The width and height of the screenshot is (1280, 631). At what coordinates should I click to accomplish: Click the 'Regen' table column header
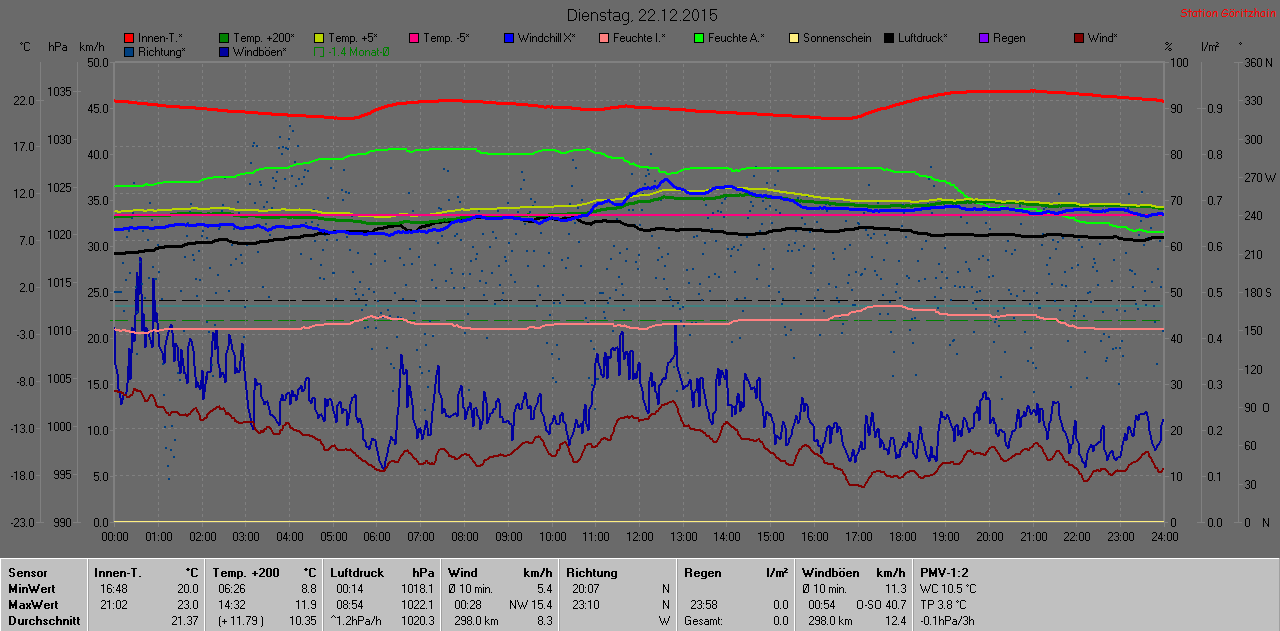click(703, 573)
